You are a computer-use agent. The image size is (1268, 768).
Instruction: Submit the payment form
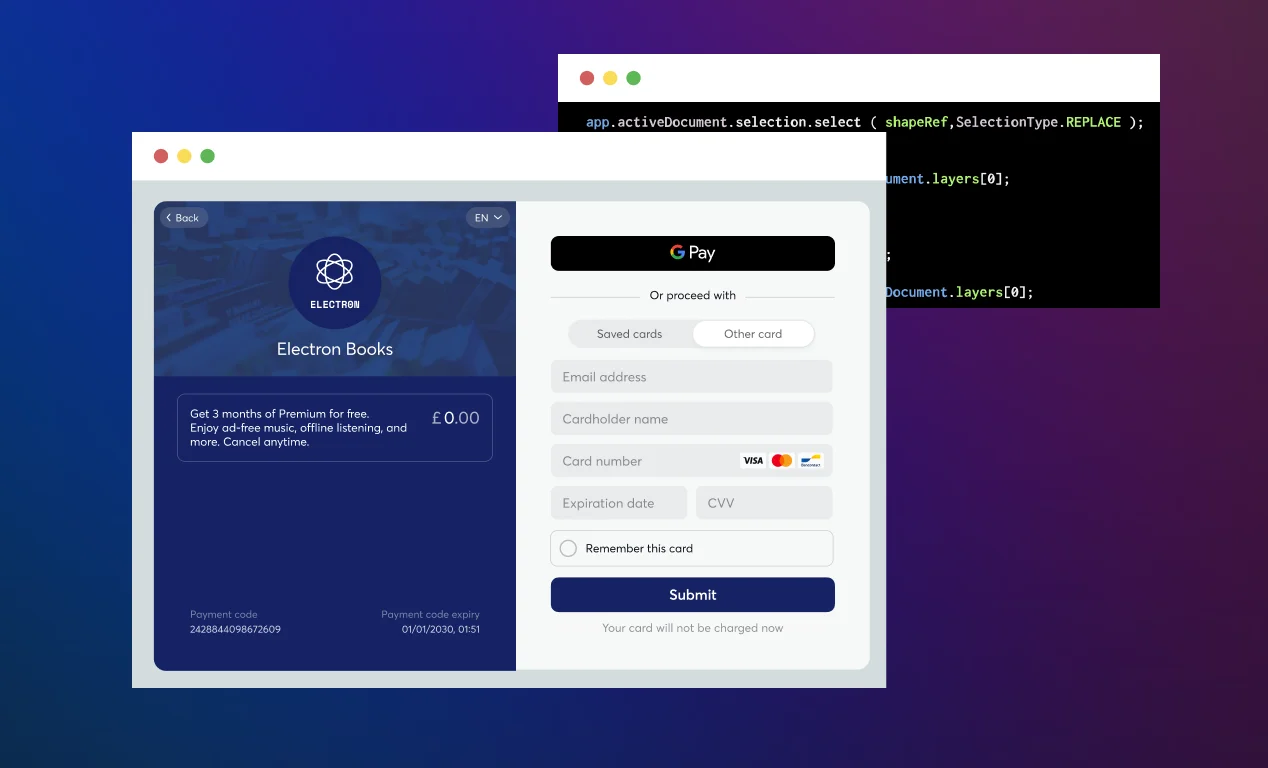coord(692,595)
